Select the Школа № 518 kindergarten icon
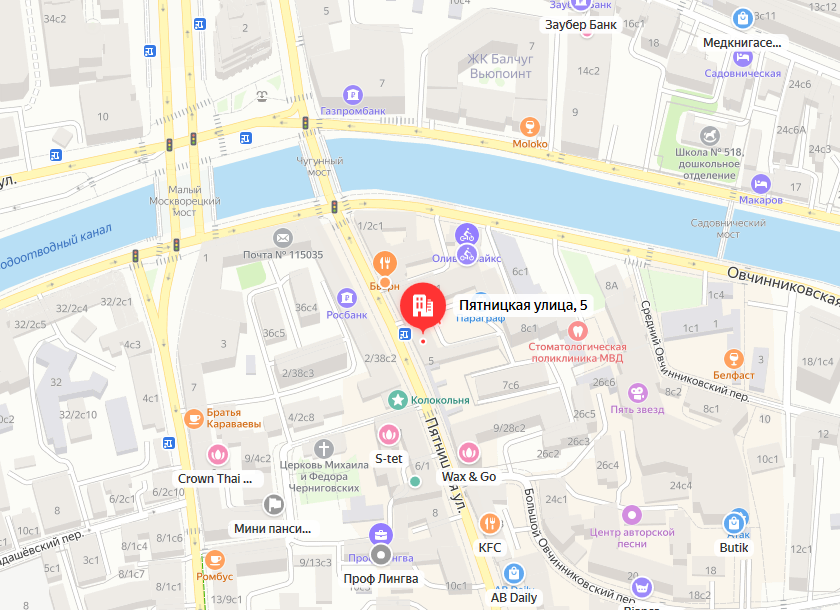The image size is (840, 610). pos(709,135)
